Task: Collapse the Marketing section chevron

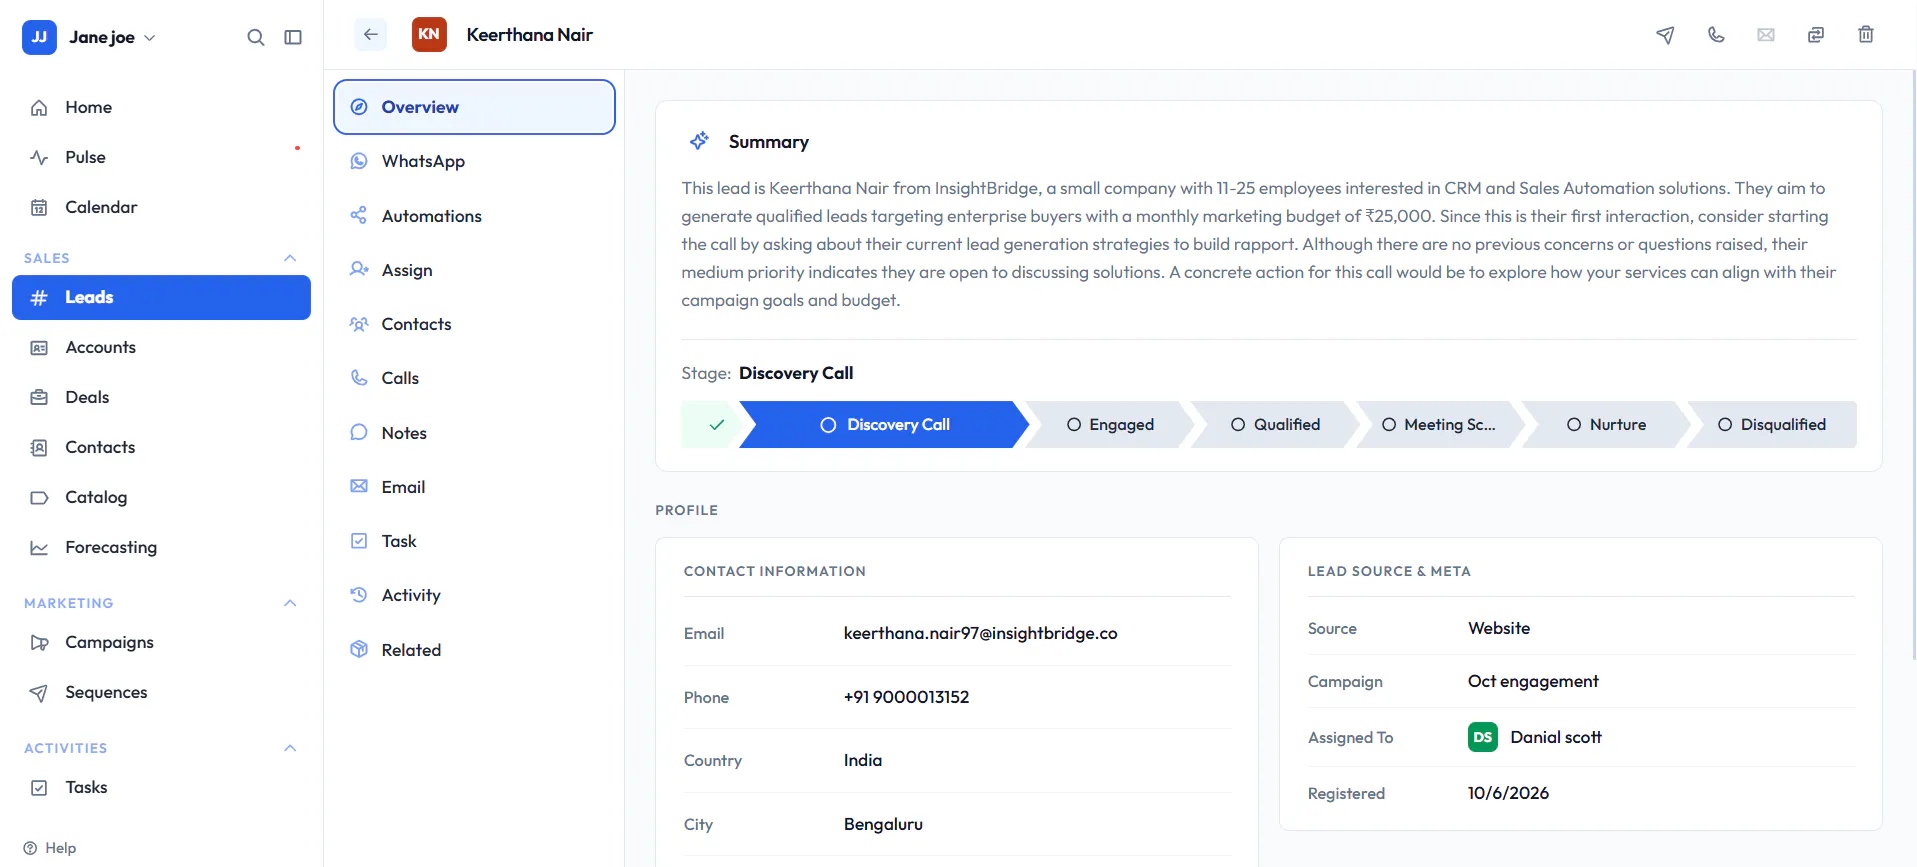Action: 290,603
